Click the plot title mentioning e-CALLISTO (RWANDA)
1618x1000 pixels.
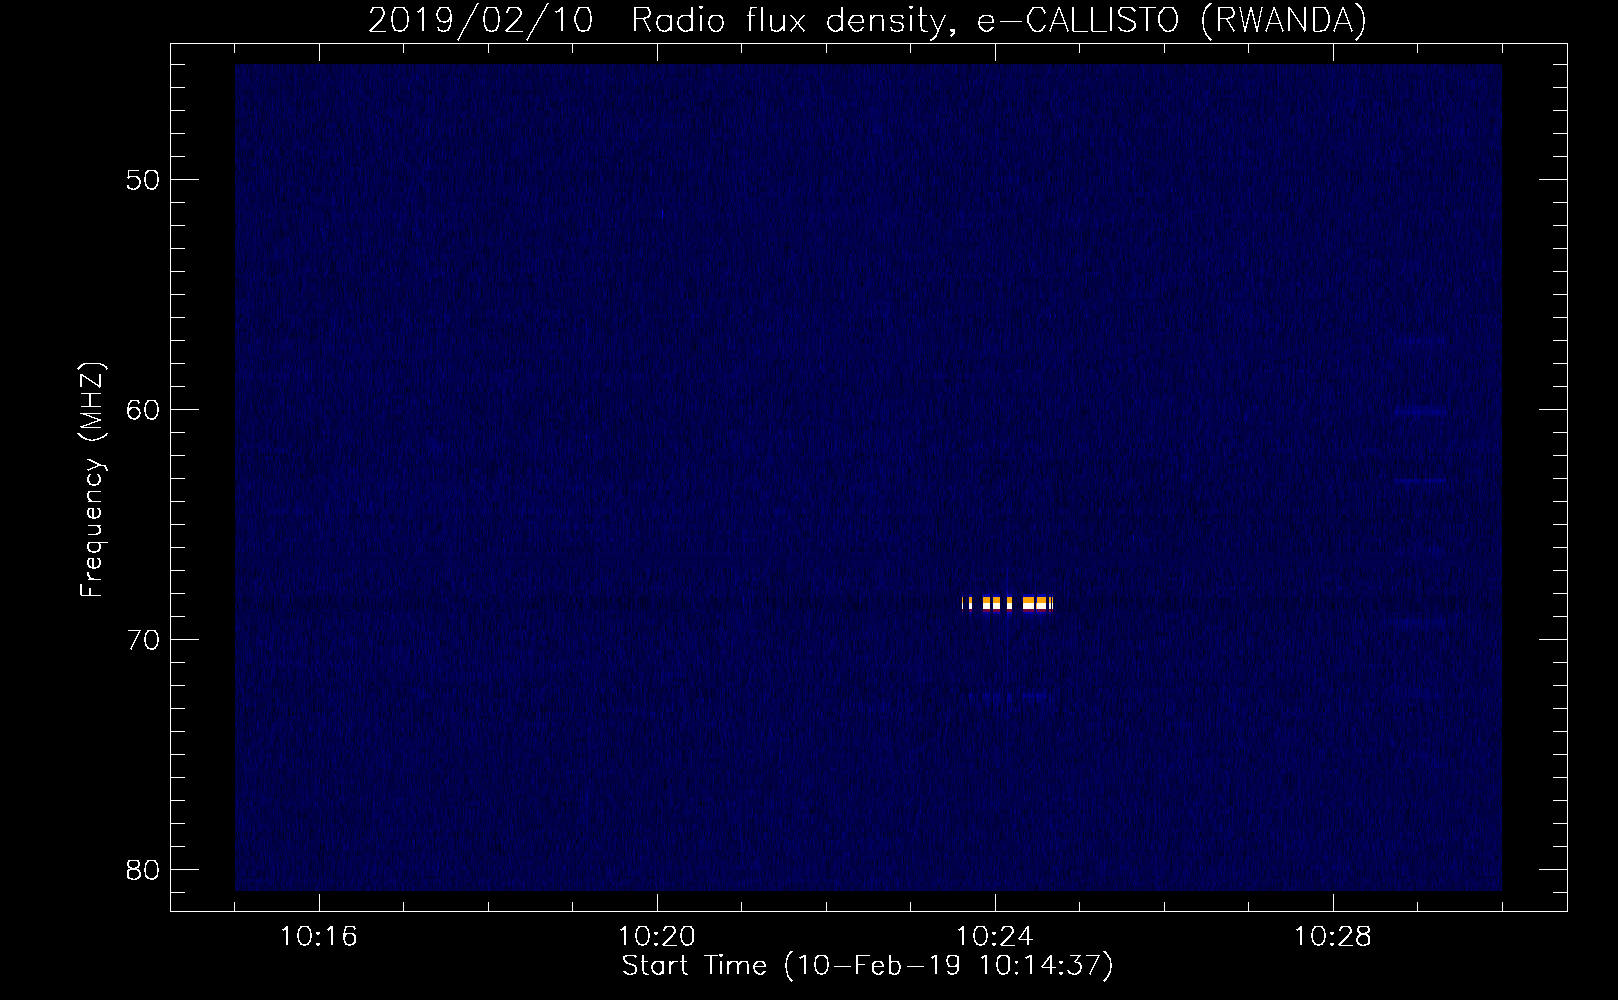coord(867,20)
